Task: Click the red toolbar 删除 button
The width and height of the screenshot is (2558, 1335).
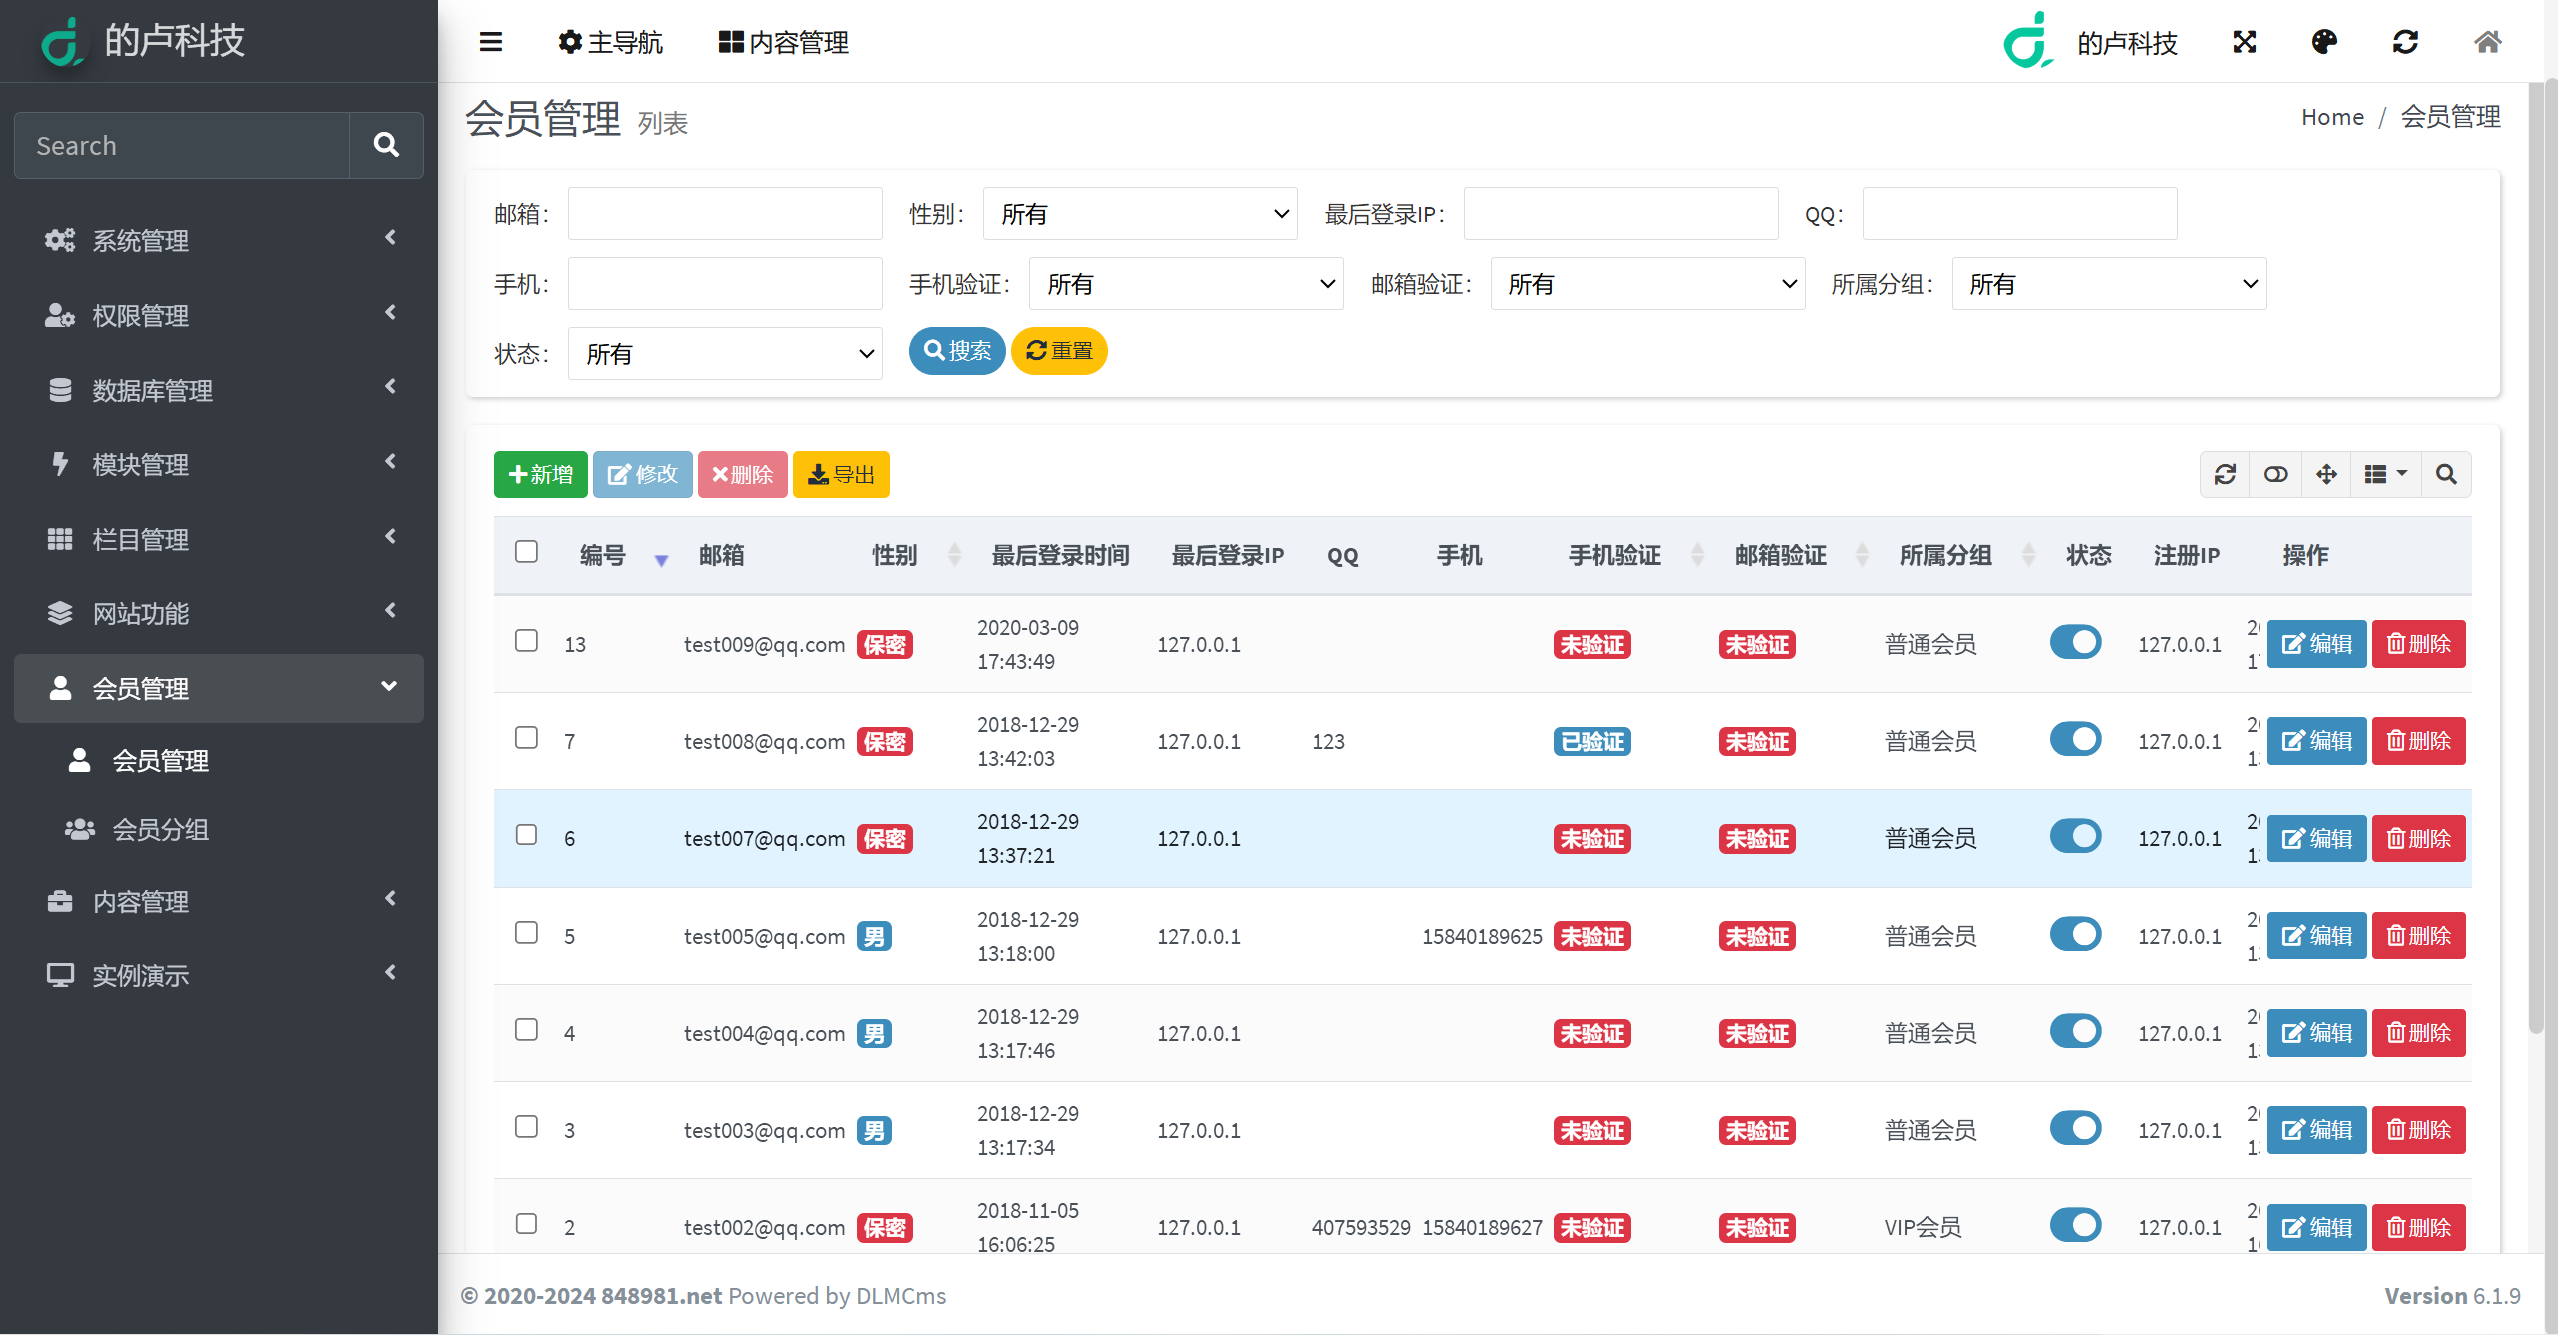Action: 742,474
